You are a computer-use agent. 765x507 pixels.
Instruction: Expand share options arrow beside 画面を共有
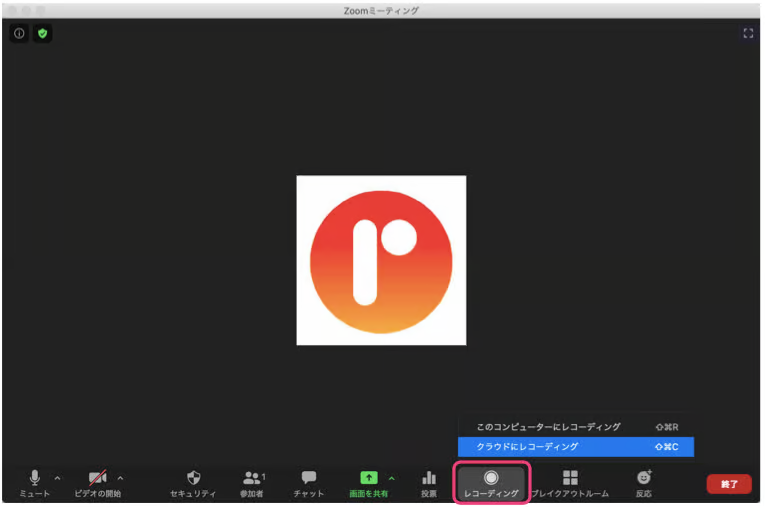(x=391, y=478)
